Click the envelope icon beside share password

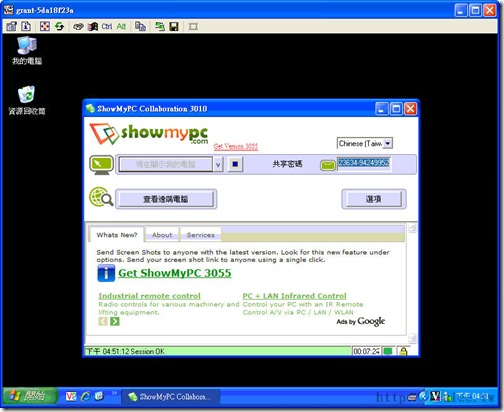coord(328,165)
